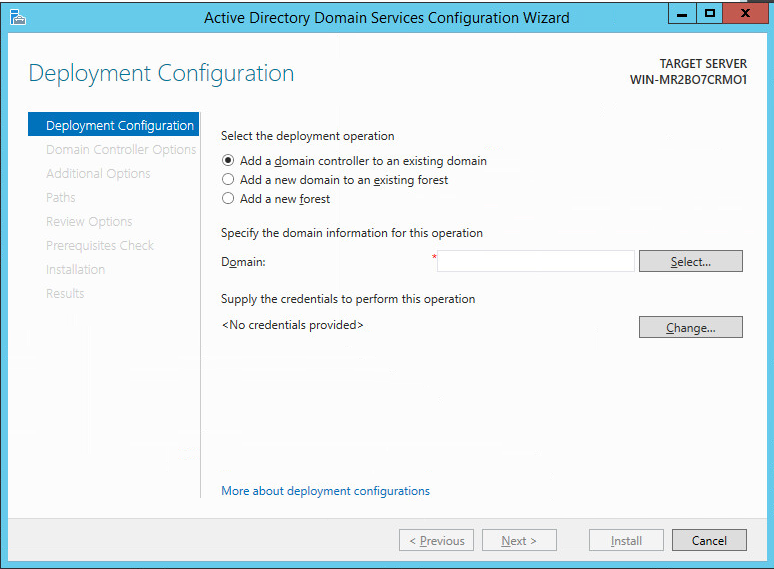
Task: Cancel the configuration wizard
Action: click(708, 541)
